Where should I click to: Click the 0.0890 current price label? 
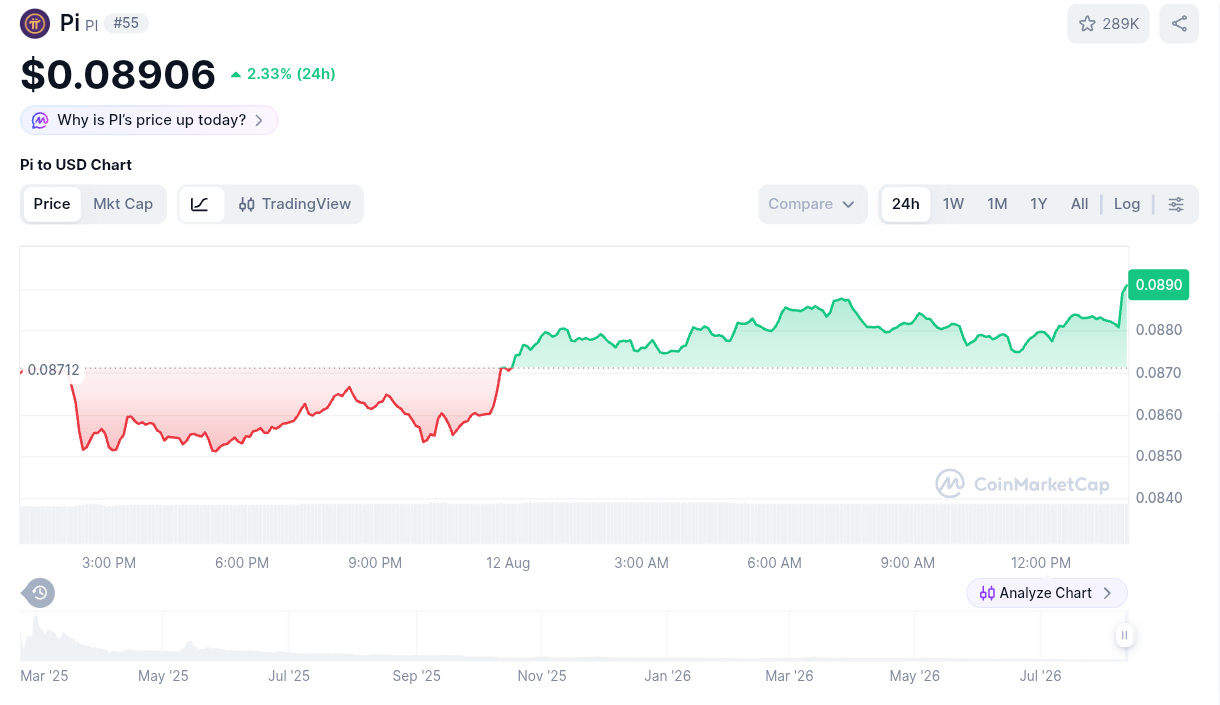(1159, 285)
